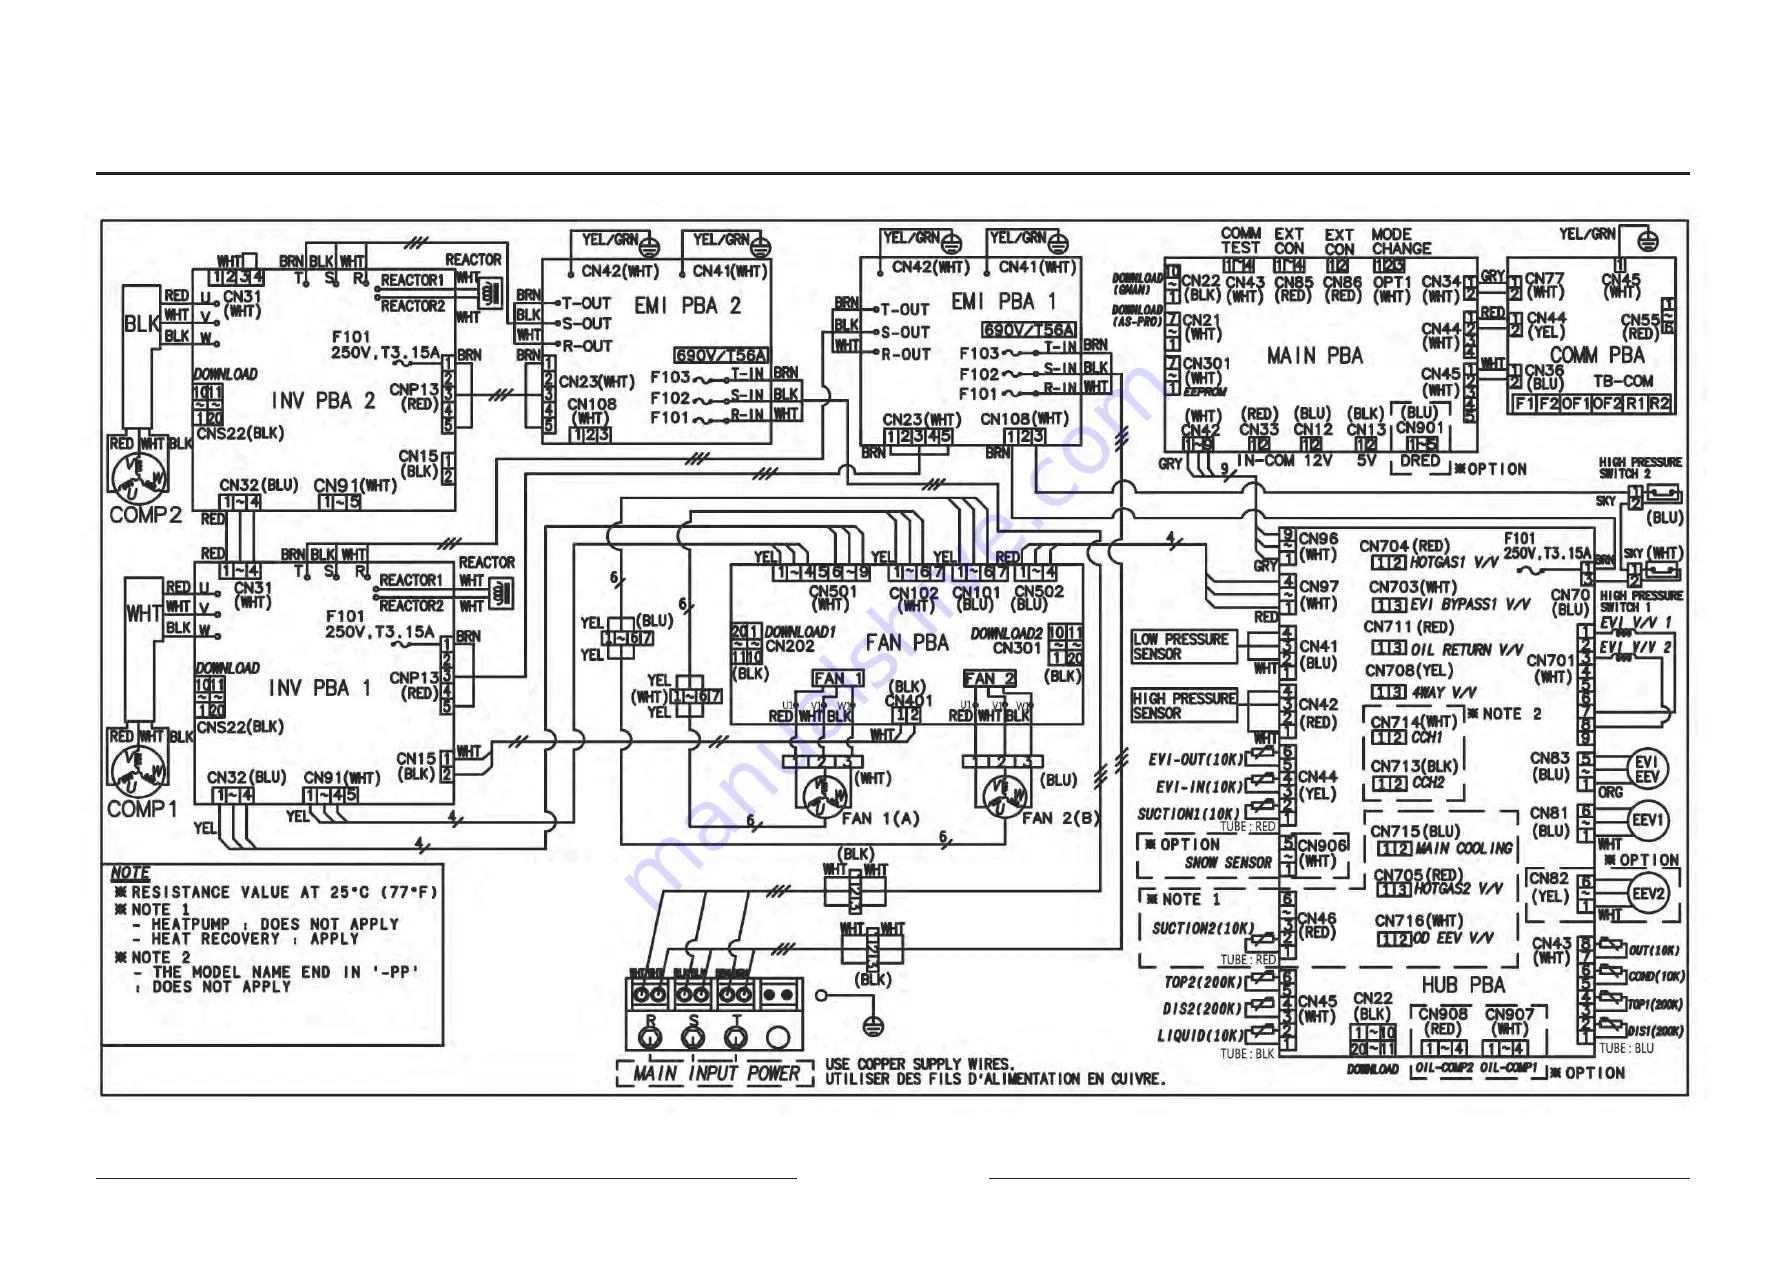1786x1263 pixels.
Task: Click the INV PBA 1 label
Action: click(x=320, y=688)
